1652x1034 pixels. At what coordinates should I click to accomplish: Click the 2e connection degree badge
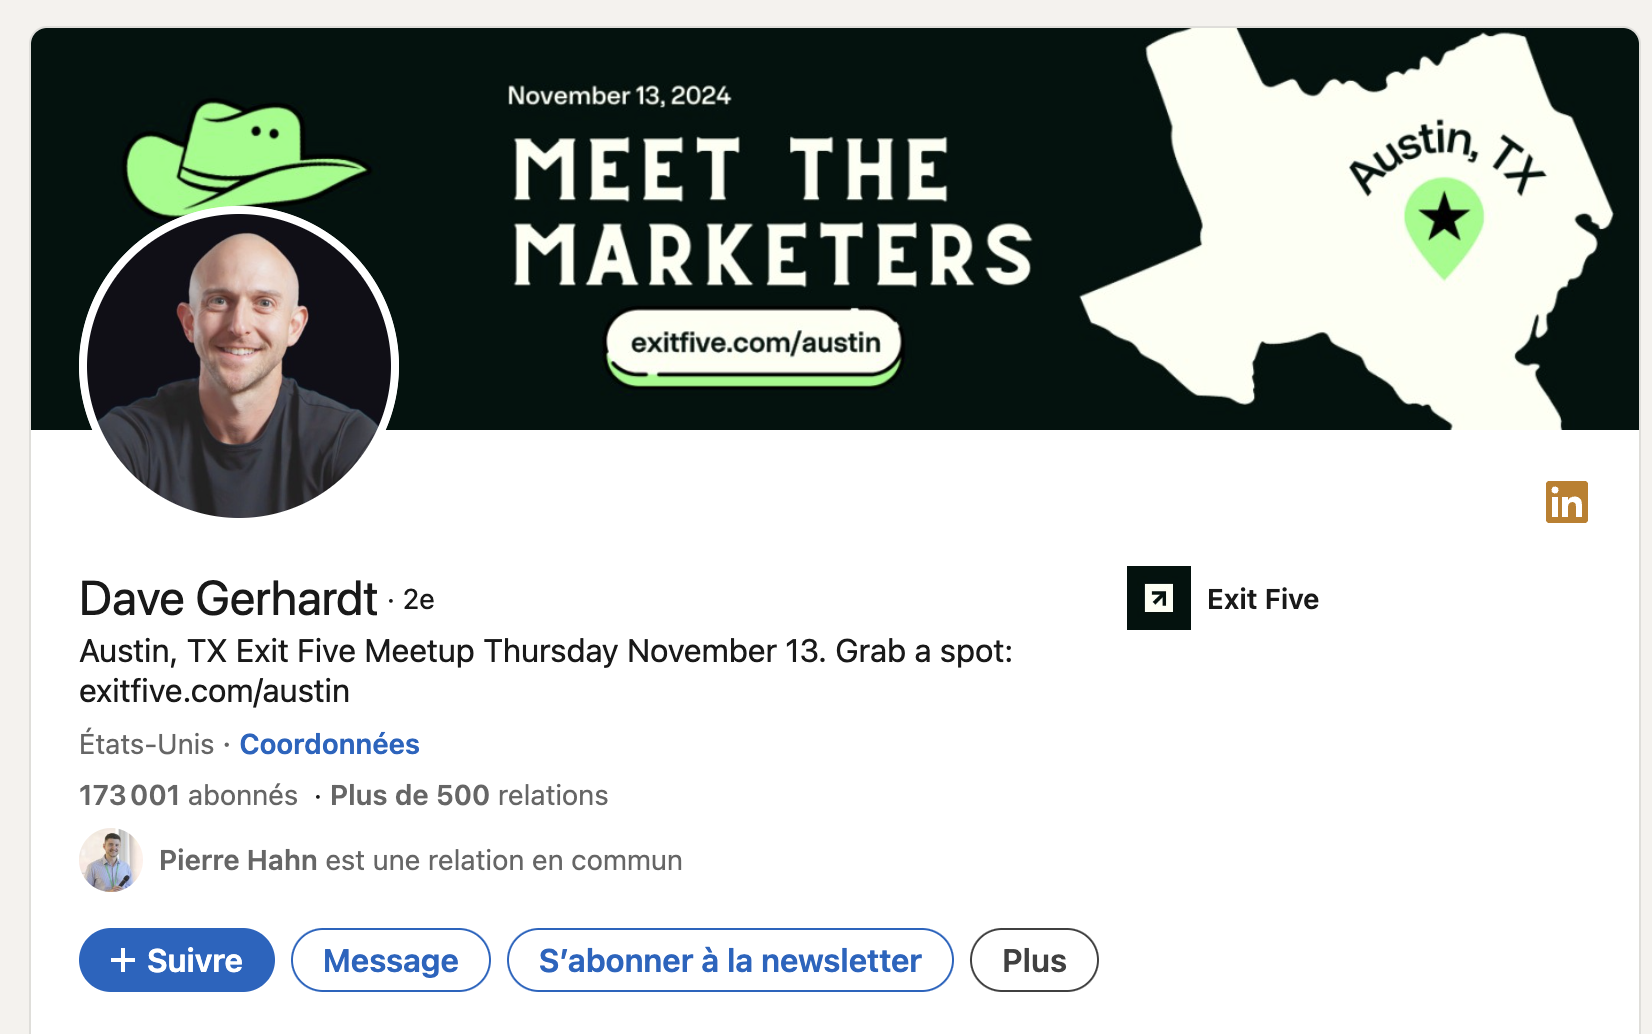418,600
